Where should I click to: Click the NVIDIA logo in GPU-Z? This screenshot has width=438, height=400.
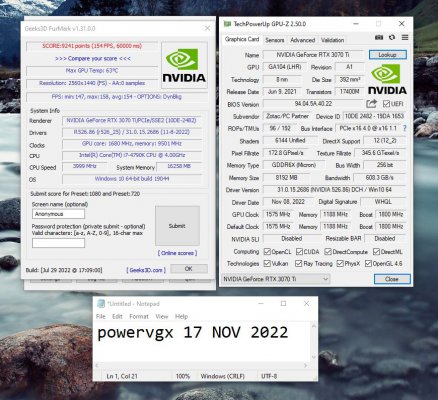coord(387,79)
